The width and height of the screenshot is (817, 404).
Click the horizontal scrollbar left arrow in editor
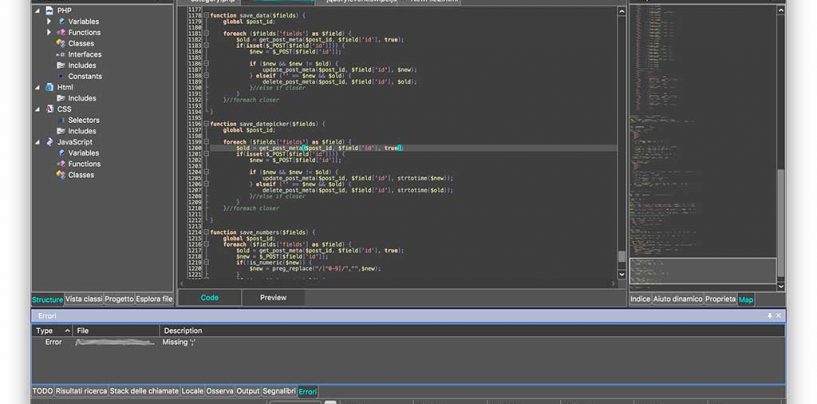pos(182,284)
